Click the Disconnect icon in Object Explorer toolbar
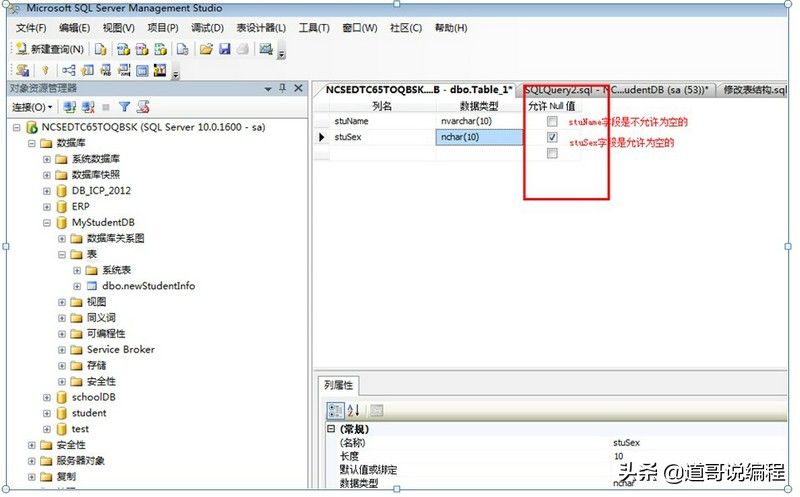 pos(87,106)
